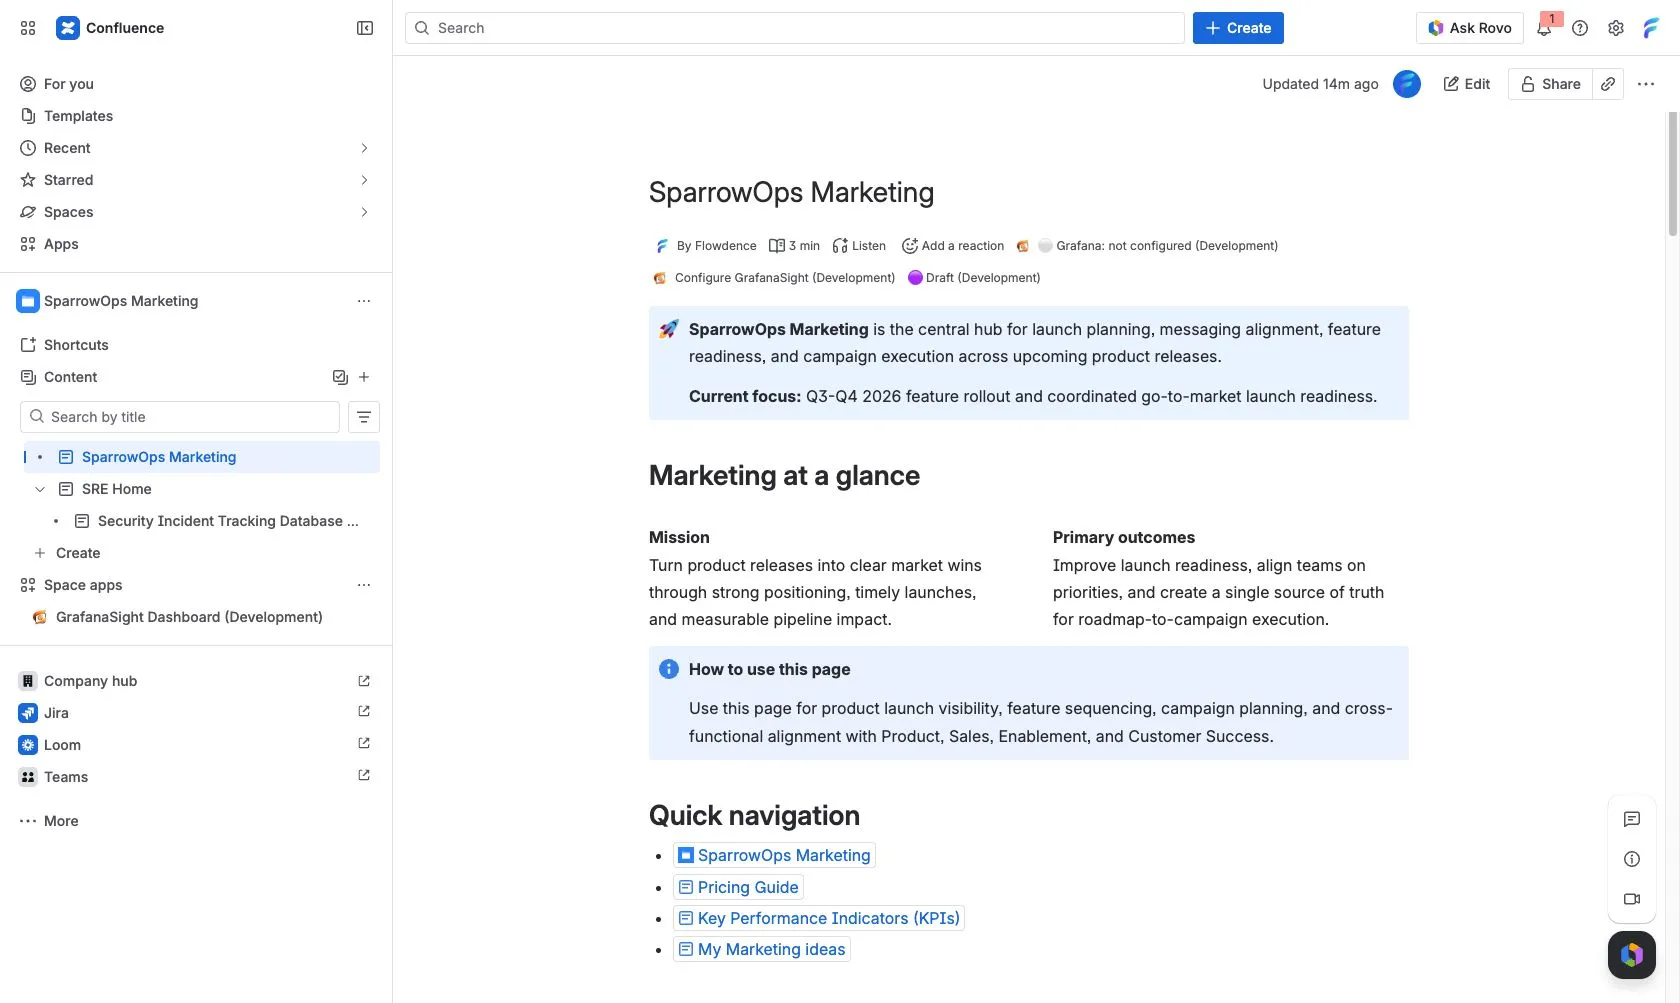This screenshot has height=1003, width=1680.
Task: Click the Create button in the top bar
Action: [x=1238, y=28]
